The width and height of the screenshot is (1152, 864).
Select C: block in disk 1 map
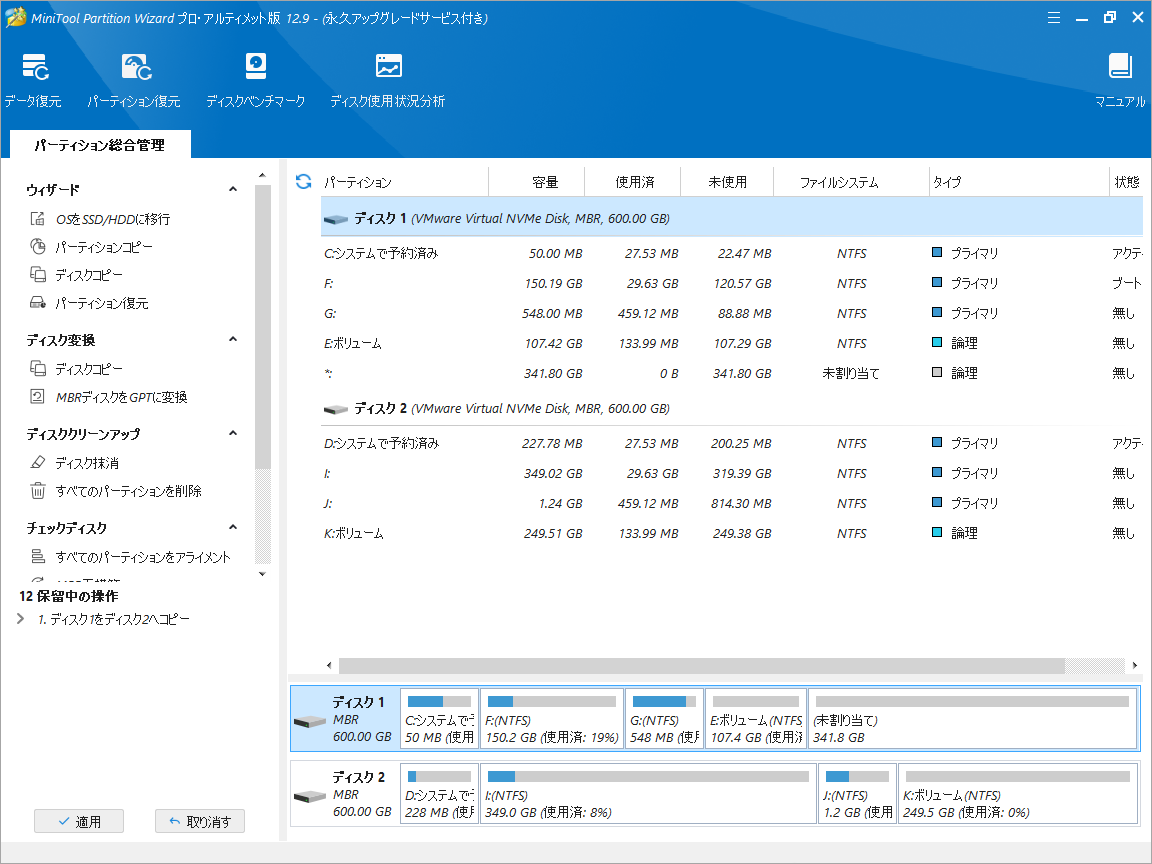click(439, 719)
